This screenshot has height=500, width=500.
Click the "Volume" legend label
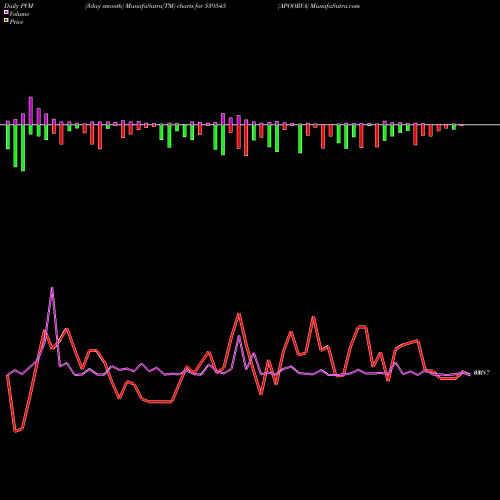(x=19, y=14)
